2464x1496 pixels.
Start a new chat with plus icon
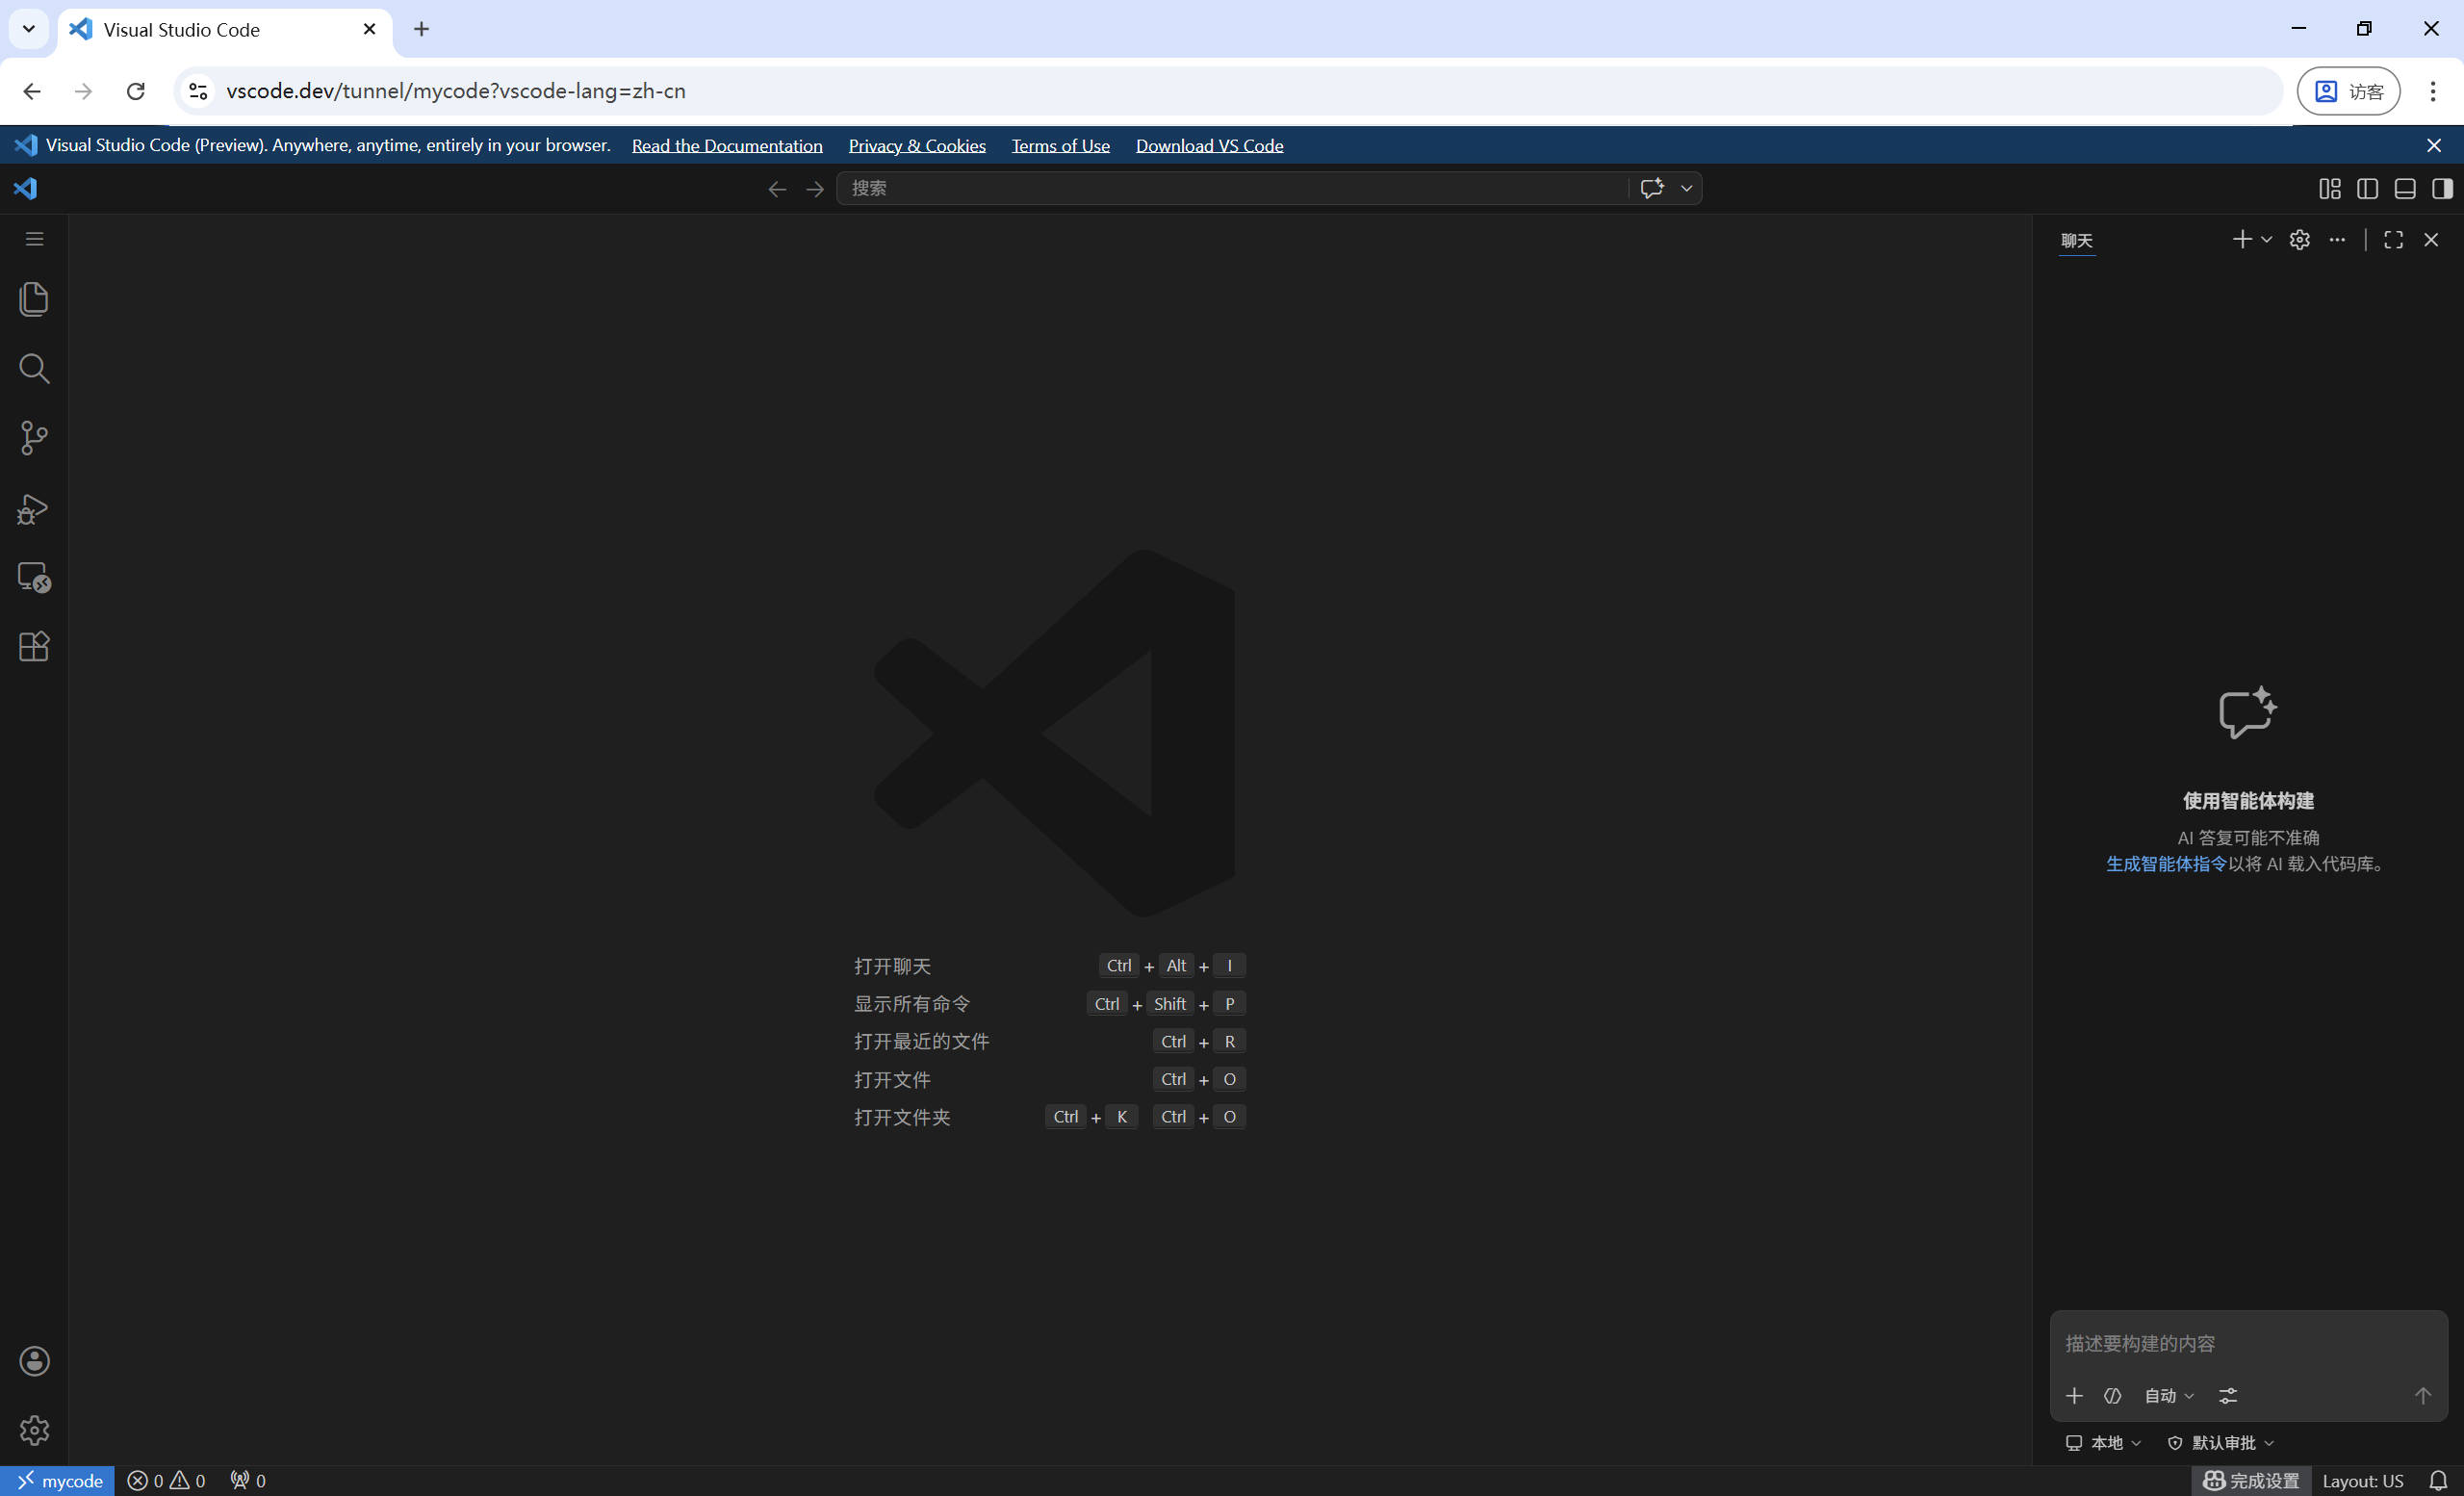click(x=2242, y=239)
